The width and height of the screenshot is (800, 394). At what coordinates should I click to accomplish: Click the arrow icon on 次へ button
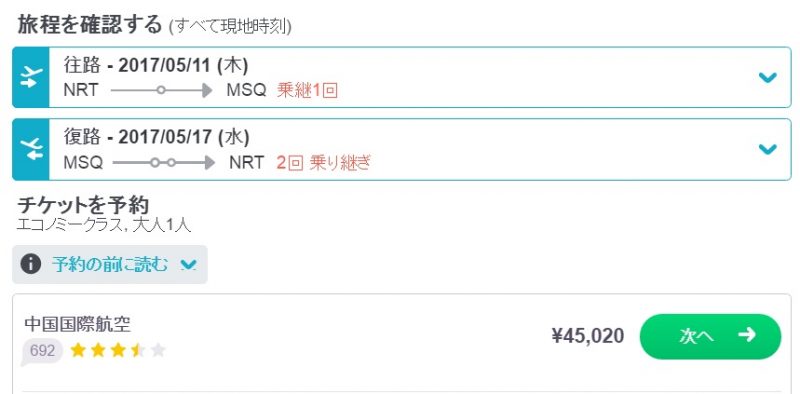[x=747, y=335]
